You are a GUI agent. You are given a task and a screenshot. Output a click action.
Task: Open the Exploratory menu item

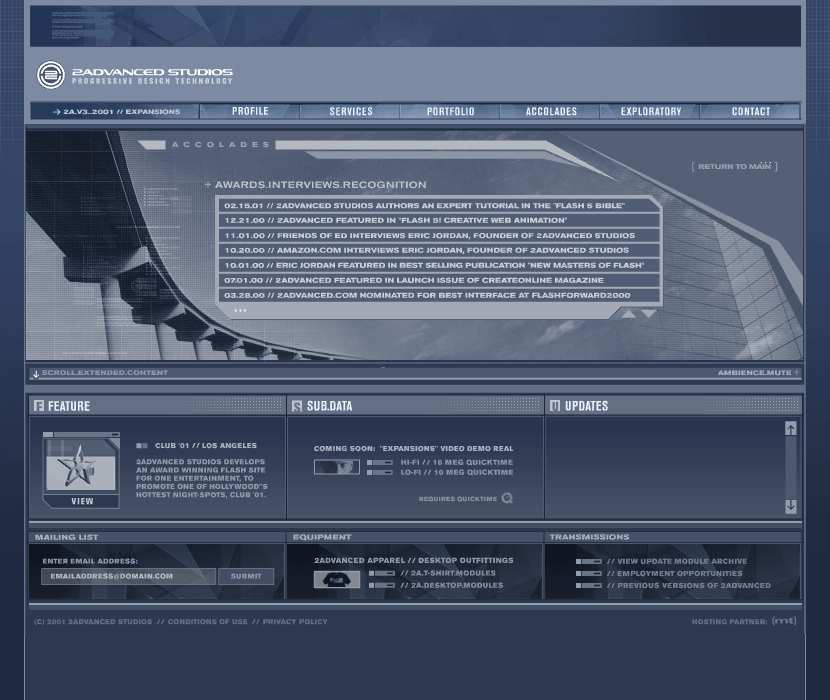pos(651,111)
